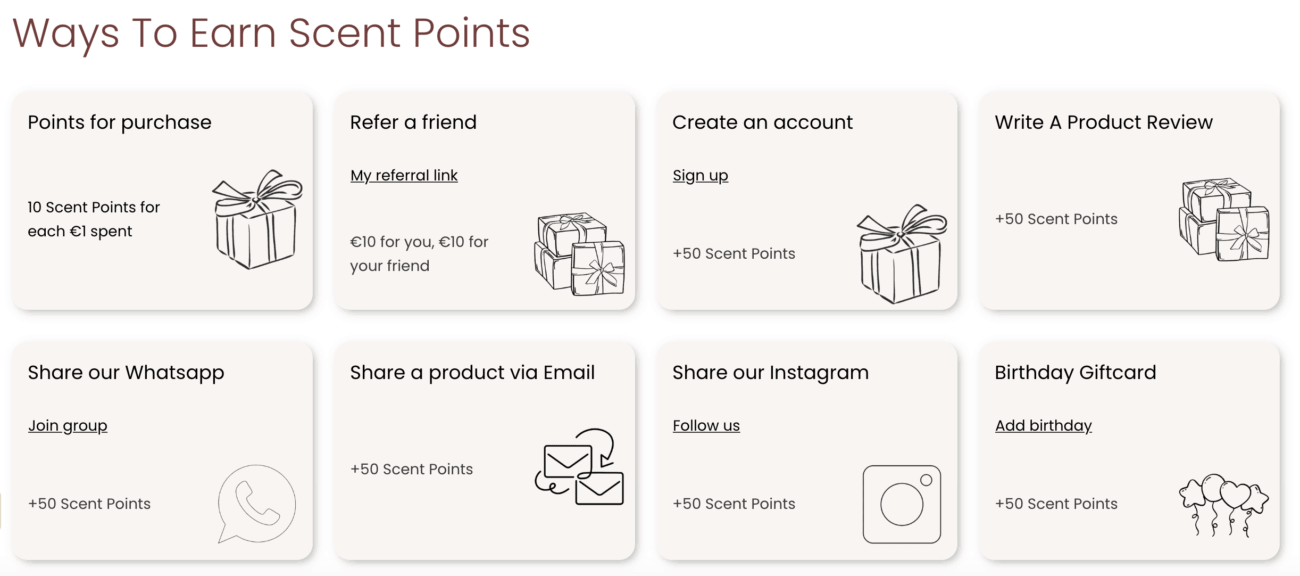The image size is (1300, 576).
Task: Click the gift icon in Create an account
Action: pyautogui.click(x=901, y=255)
